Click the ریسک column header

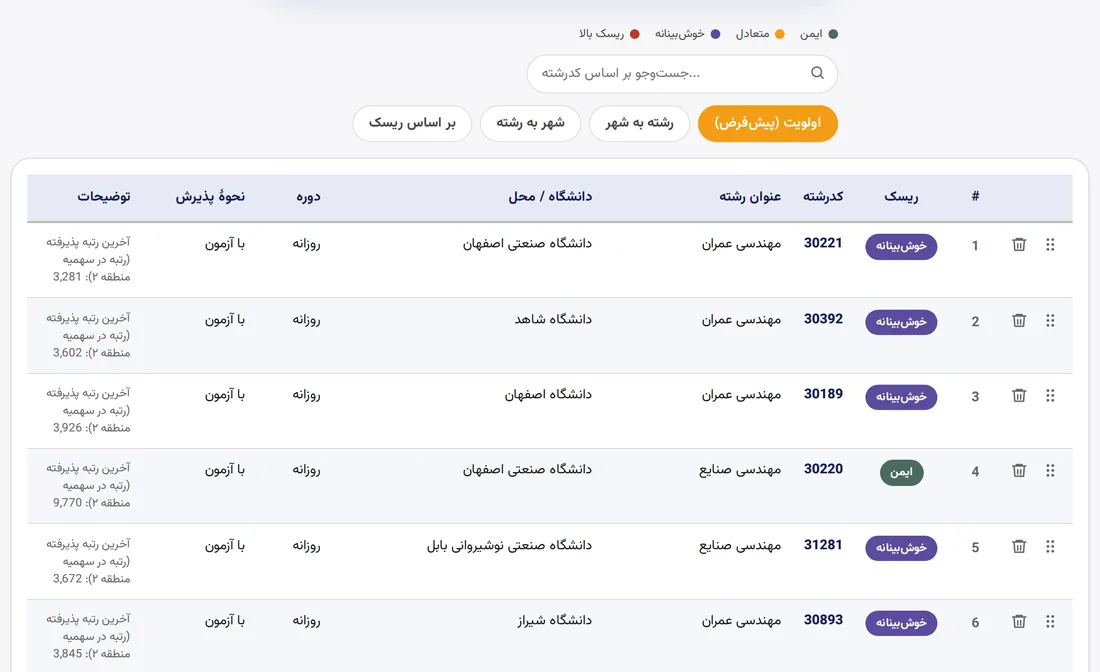coord(901,197)
